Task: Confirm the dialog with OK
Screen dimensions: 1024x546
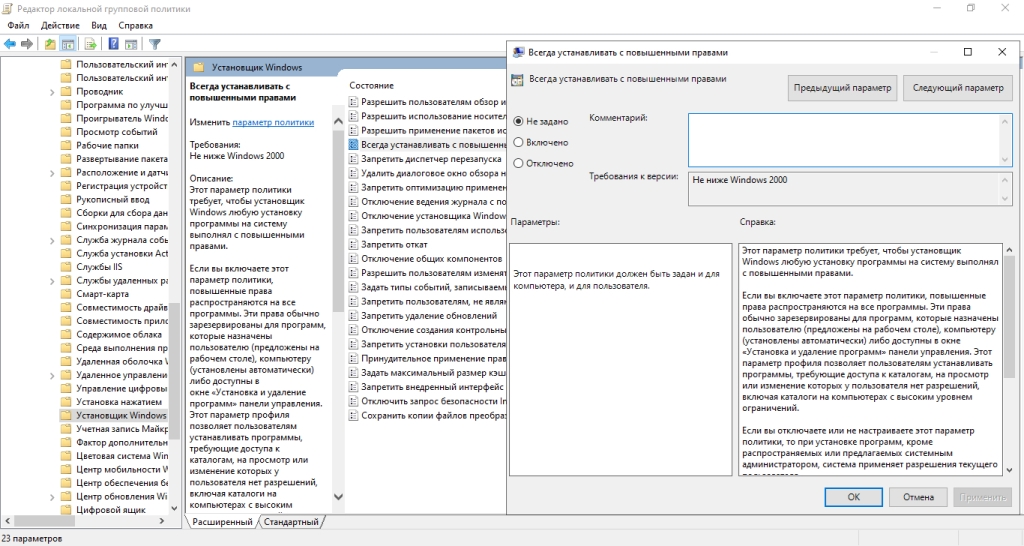Action: coord(853,497)
